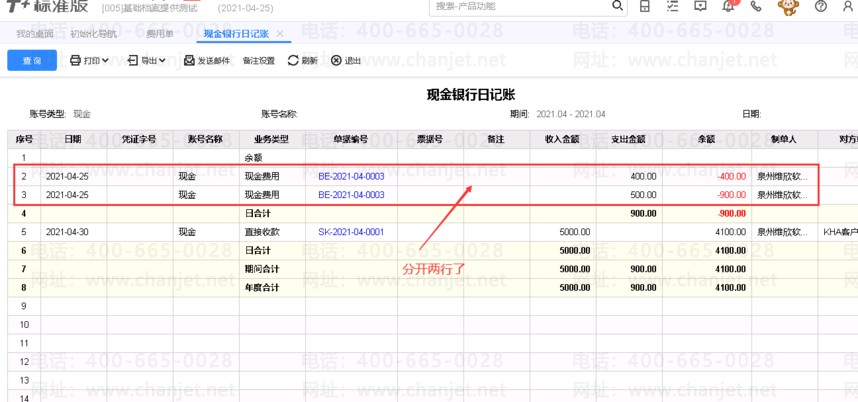Click the 序号 column header
Viewport: 858px width, 402px height.
pos(24,139)
